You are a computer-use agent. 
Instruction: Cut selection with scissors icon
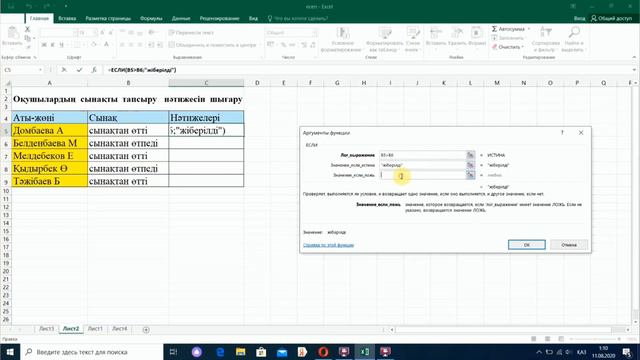pos(27,29)
